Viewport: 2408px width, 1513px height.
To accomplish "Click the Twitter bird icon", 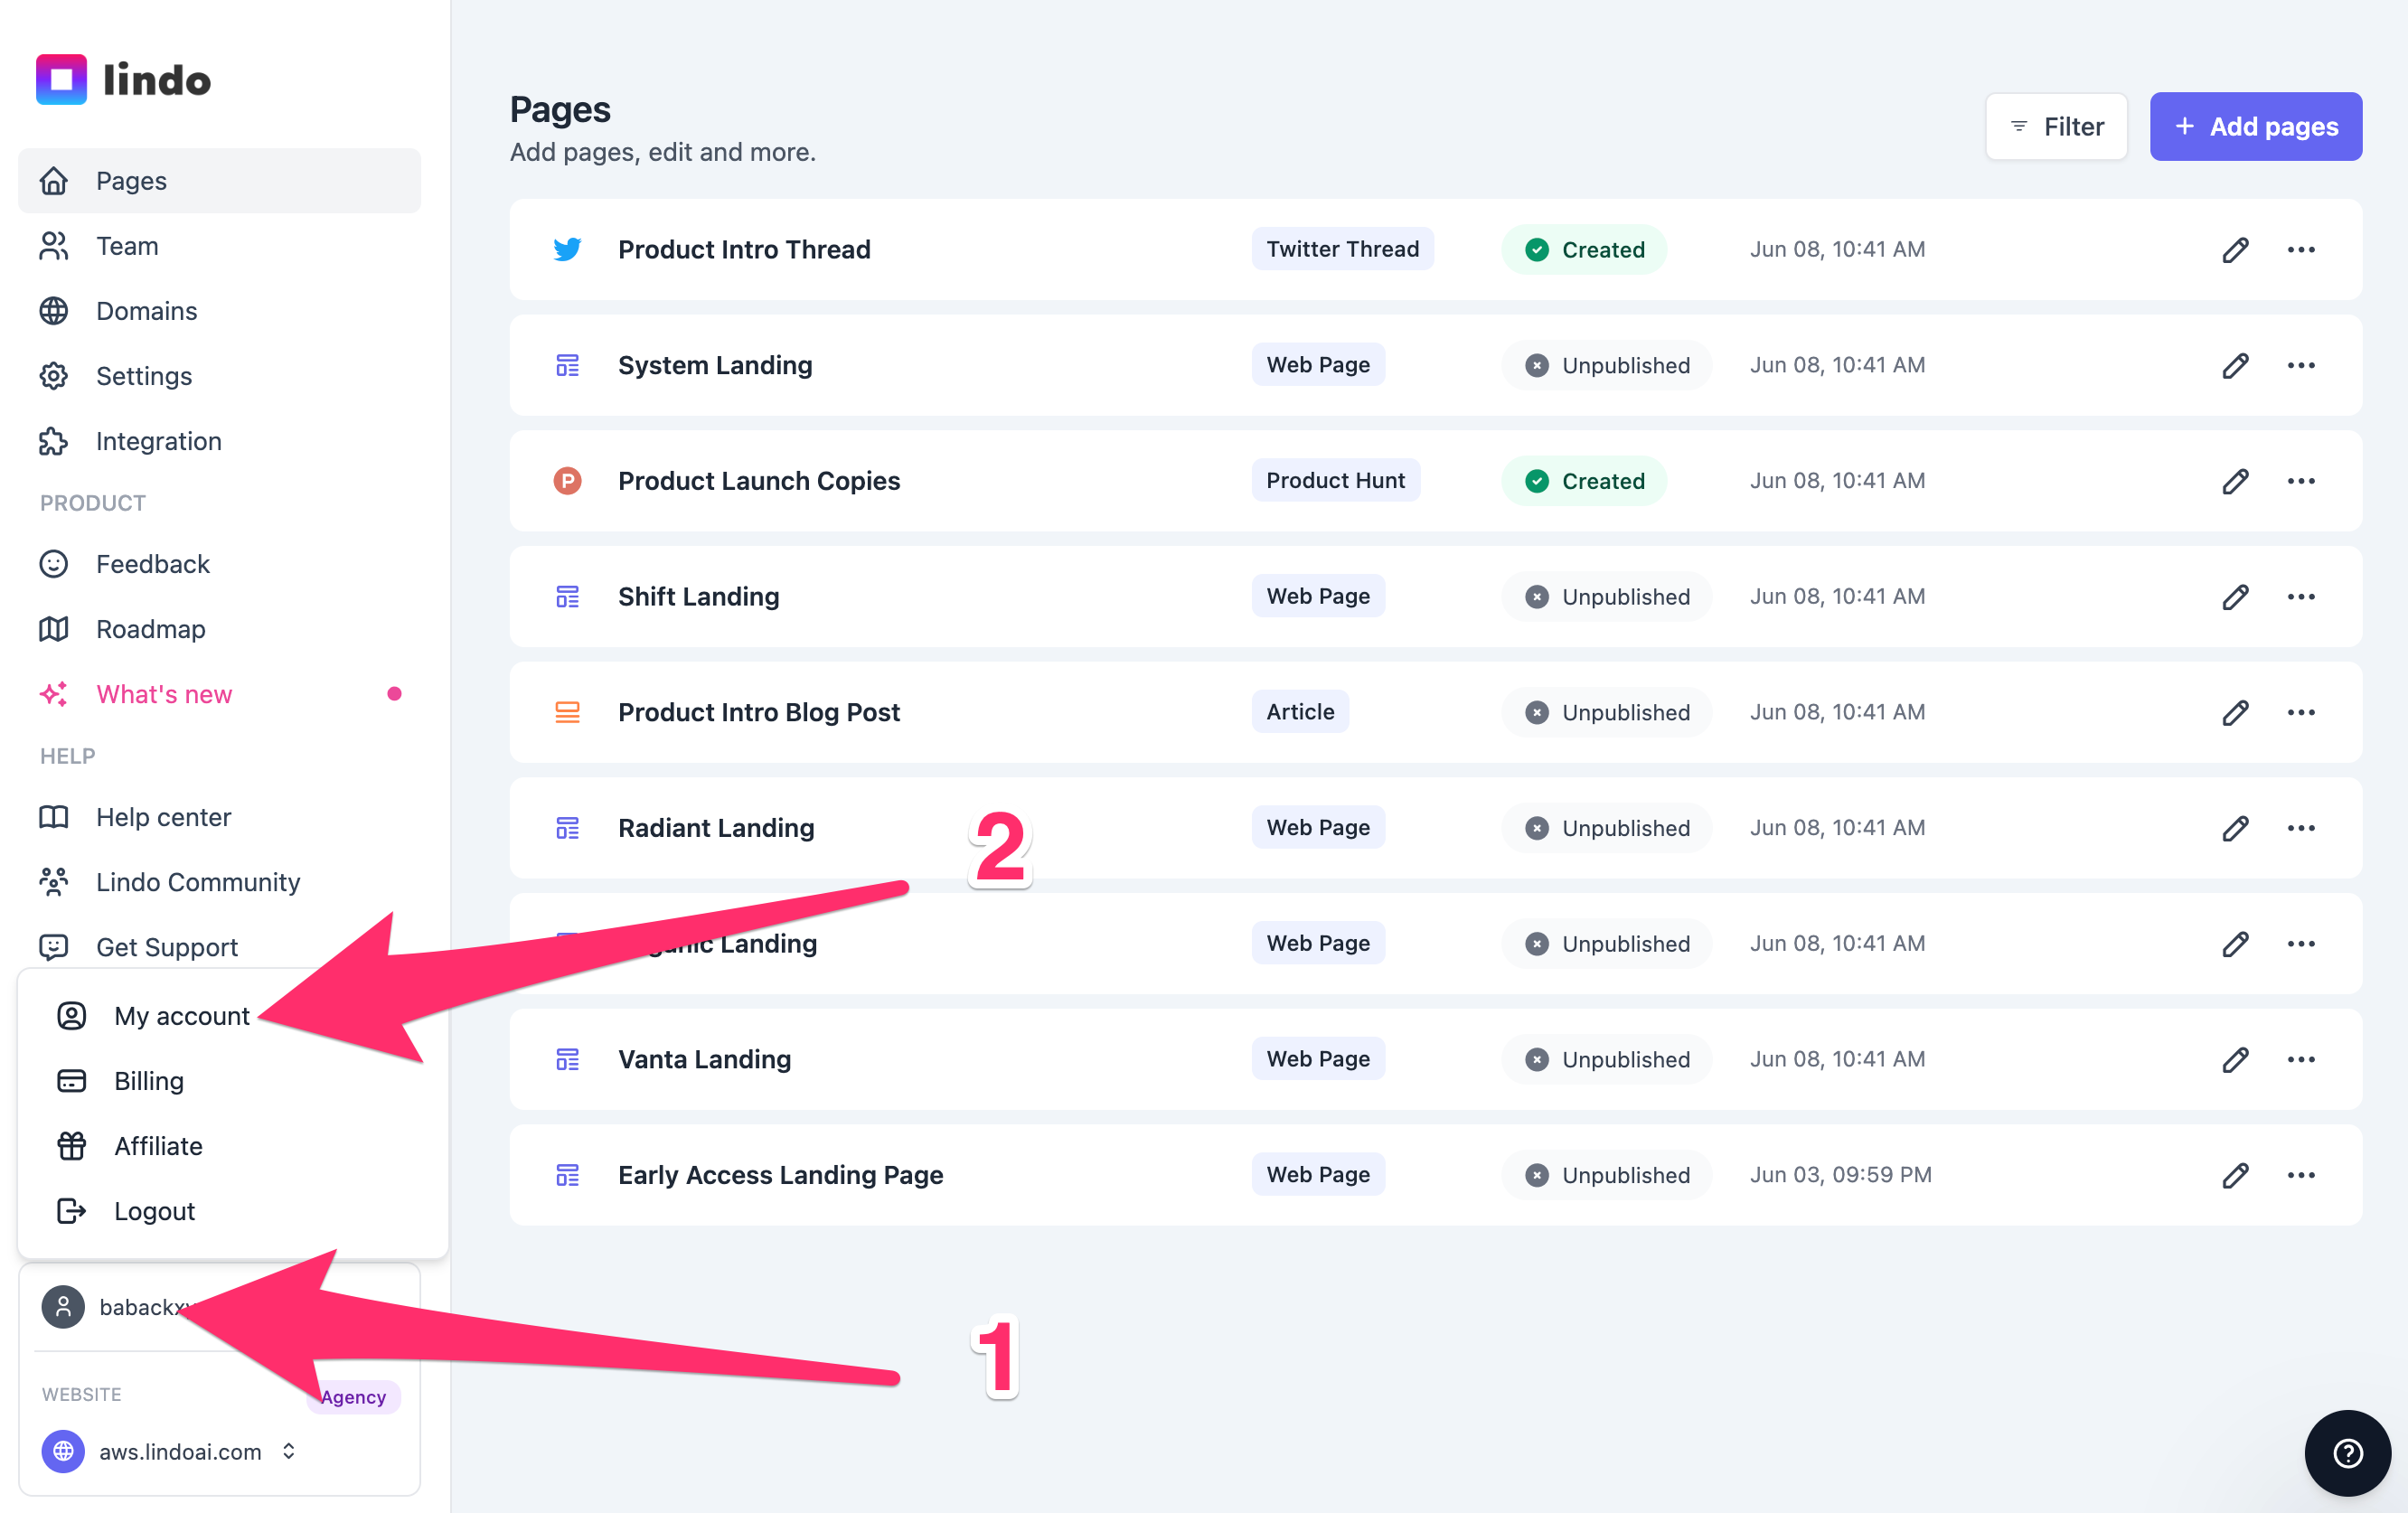I will 567,249.
